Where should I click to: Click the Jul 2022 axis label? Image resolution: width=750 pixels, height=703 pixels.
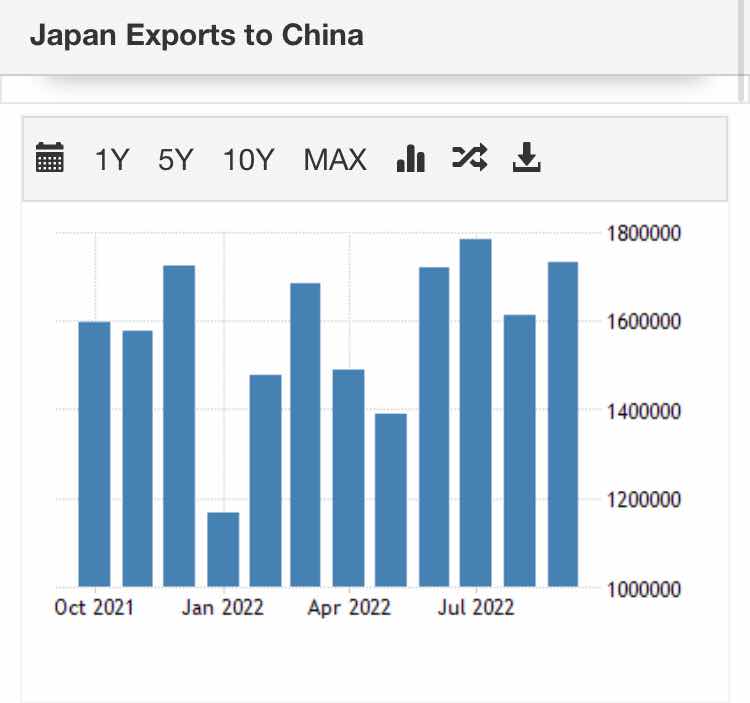(x=476, y=608)
